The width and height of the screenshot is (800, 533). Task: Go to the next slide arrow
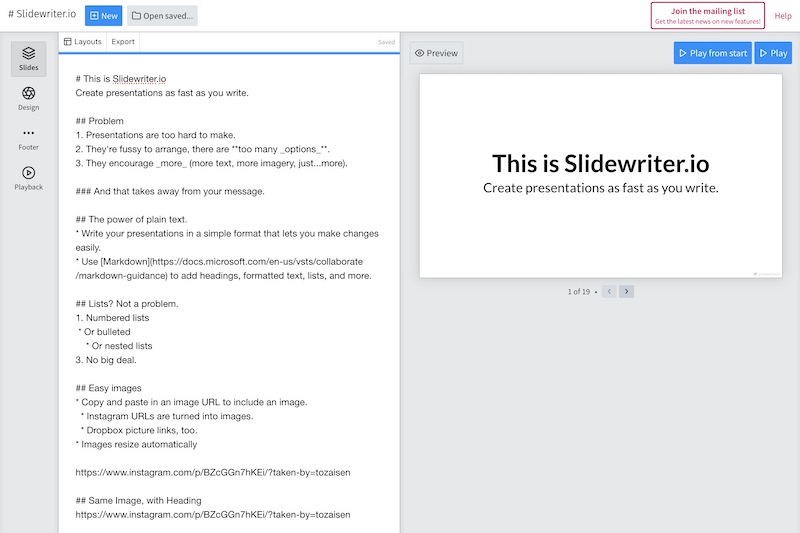(x=627, y=292)
